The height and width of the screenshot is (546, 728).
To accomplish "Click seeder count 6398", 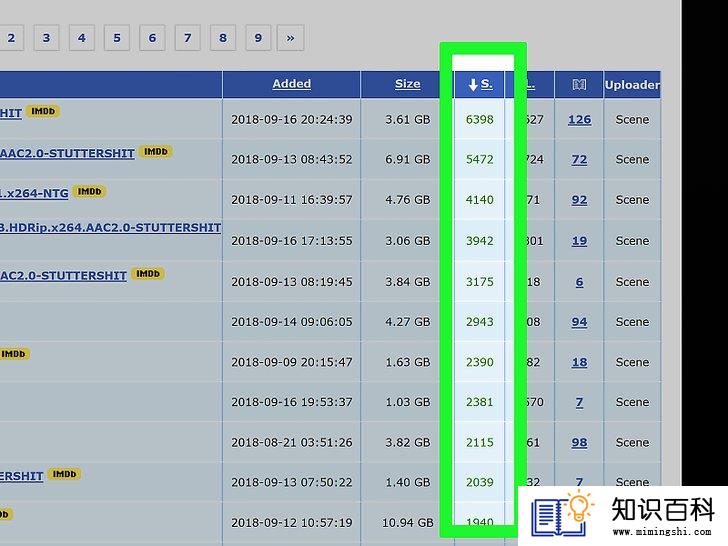I will click(480, 119).
